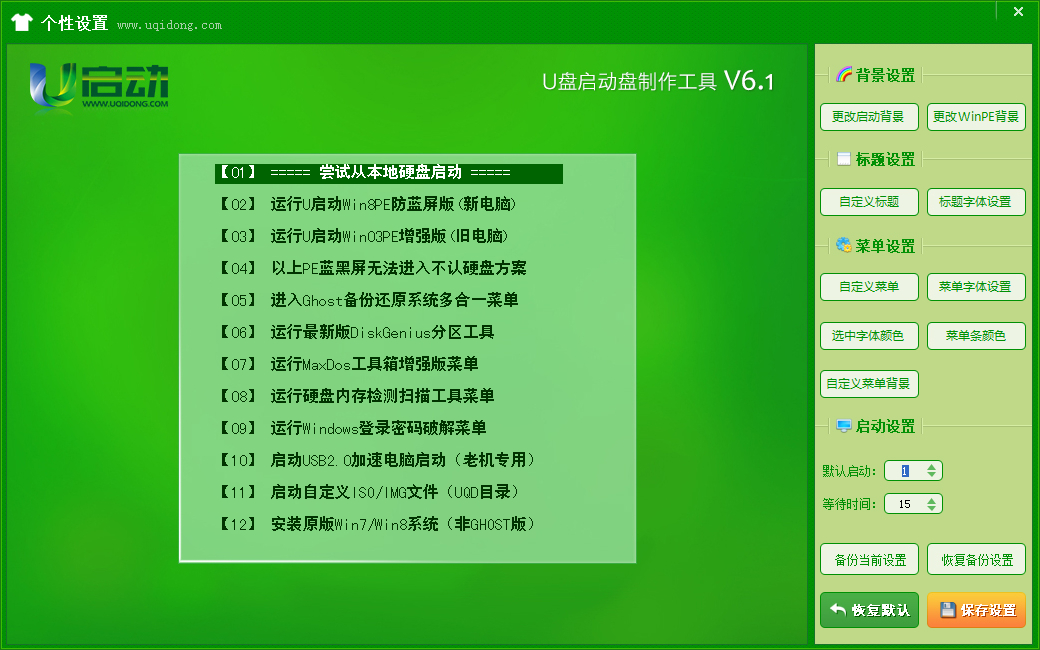Click 备份当前设置 button
1040x650 pixels.
click(x=869, y=559)
